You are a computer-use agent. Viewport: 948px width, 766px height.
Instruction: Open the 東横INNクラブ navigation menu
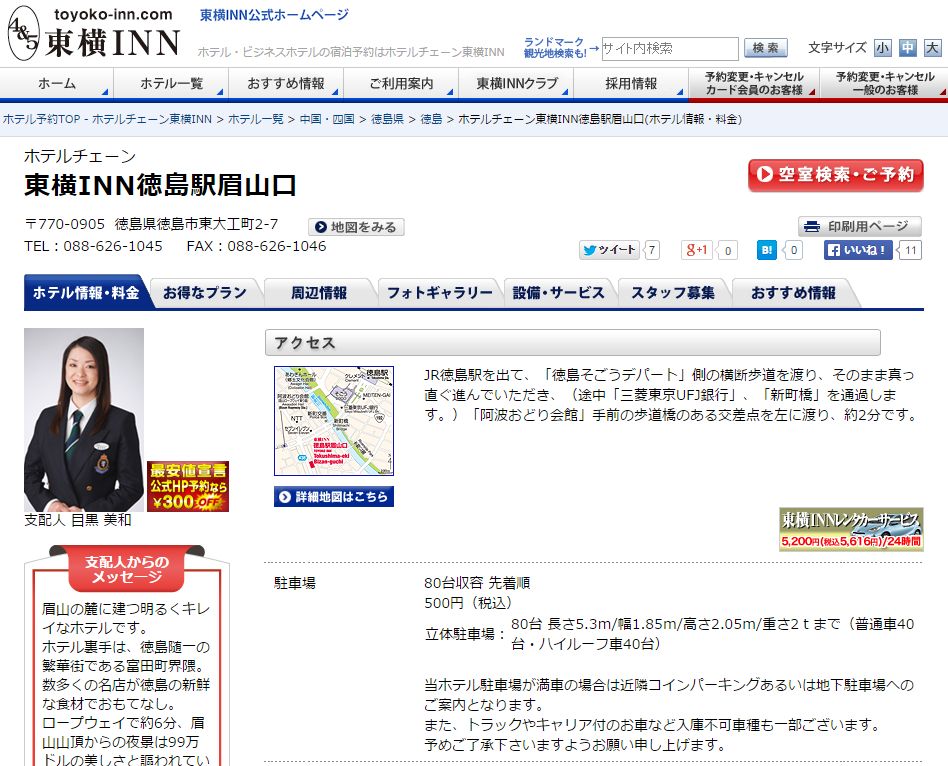[516, 83]
